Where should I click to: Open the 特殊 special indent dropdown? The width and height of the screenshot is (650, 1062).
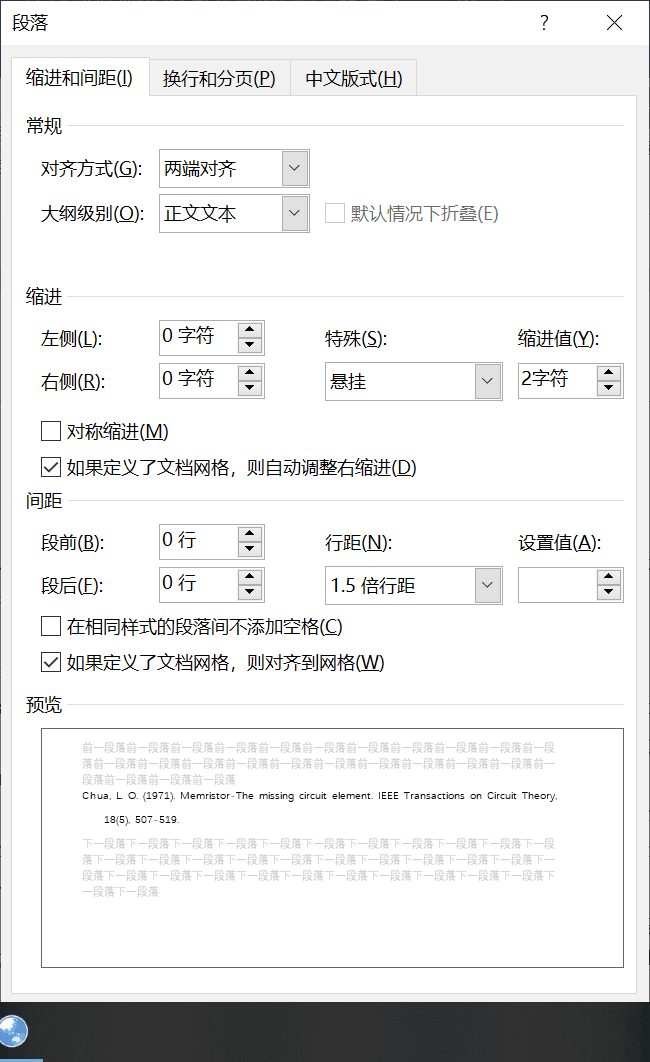488,381
